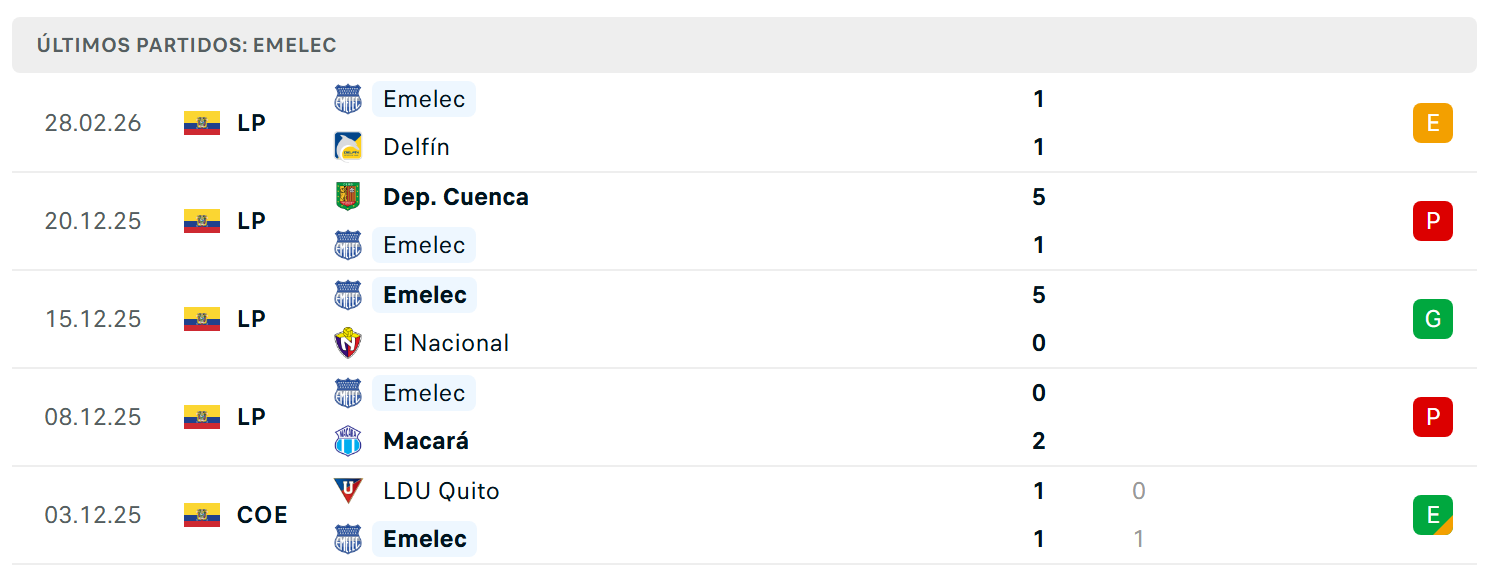Select the Delfín team name
Image resolution: width=1492 pixels, height=584 pixels.
416,147
